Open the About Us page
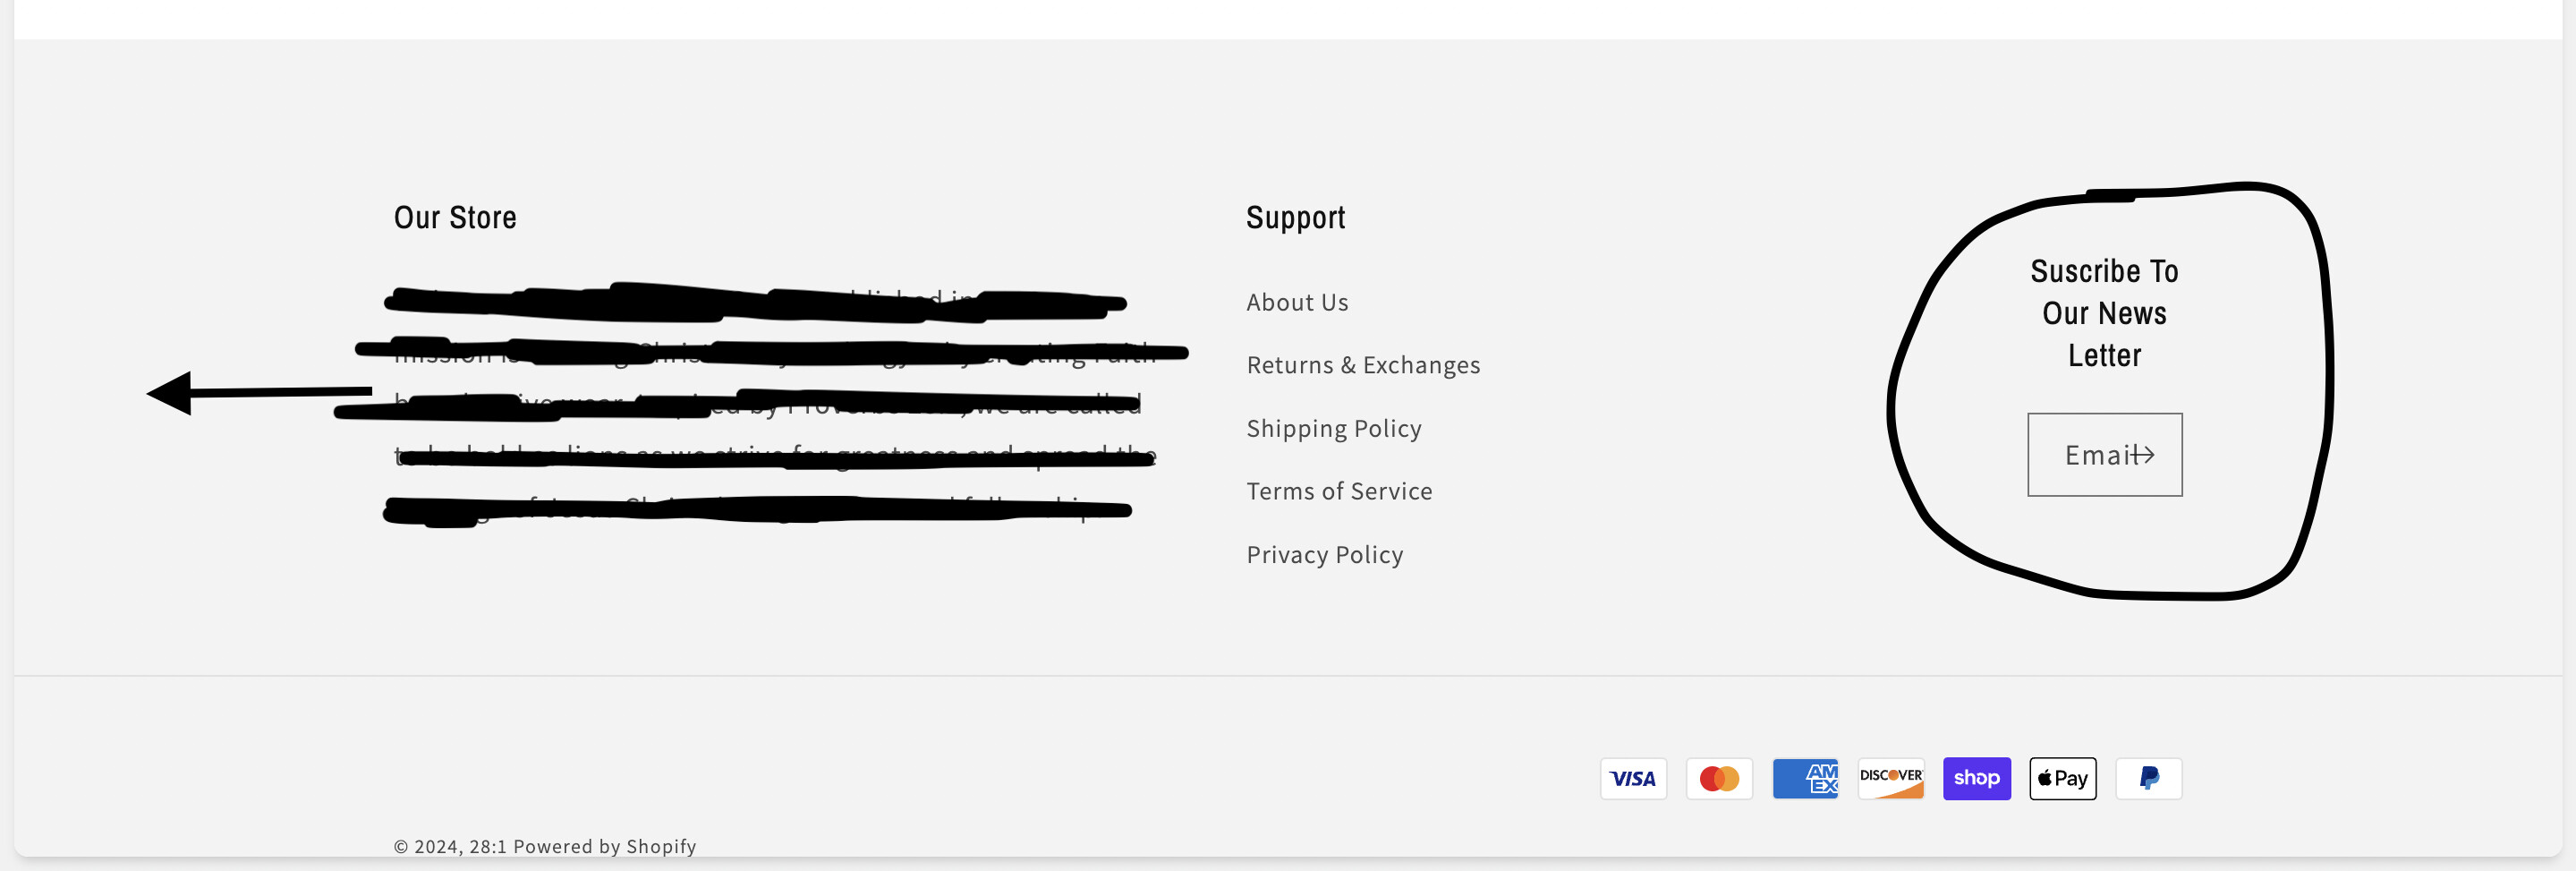 [x=1296, y=302]
